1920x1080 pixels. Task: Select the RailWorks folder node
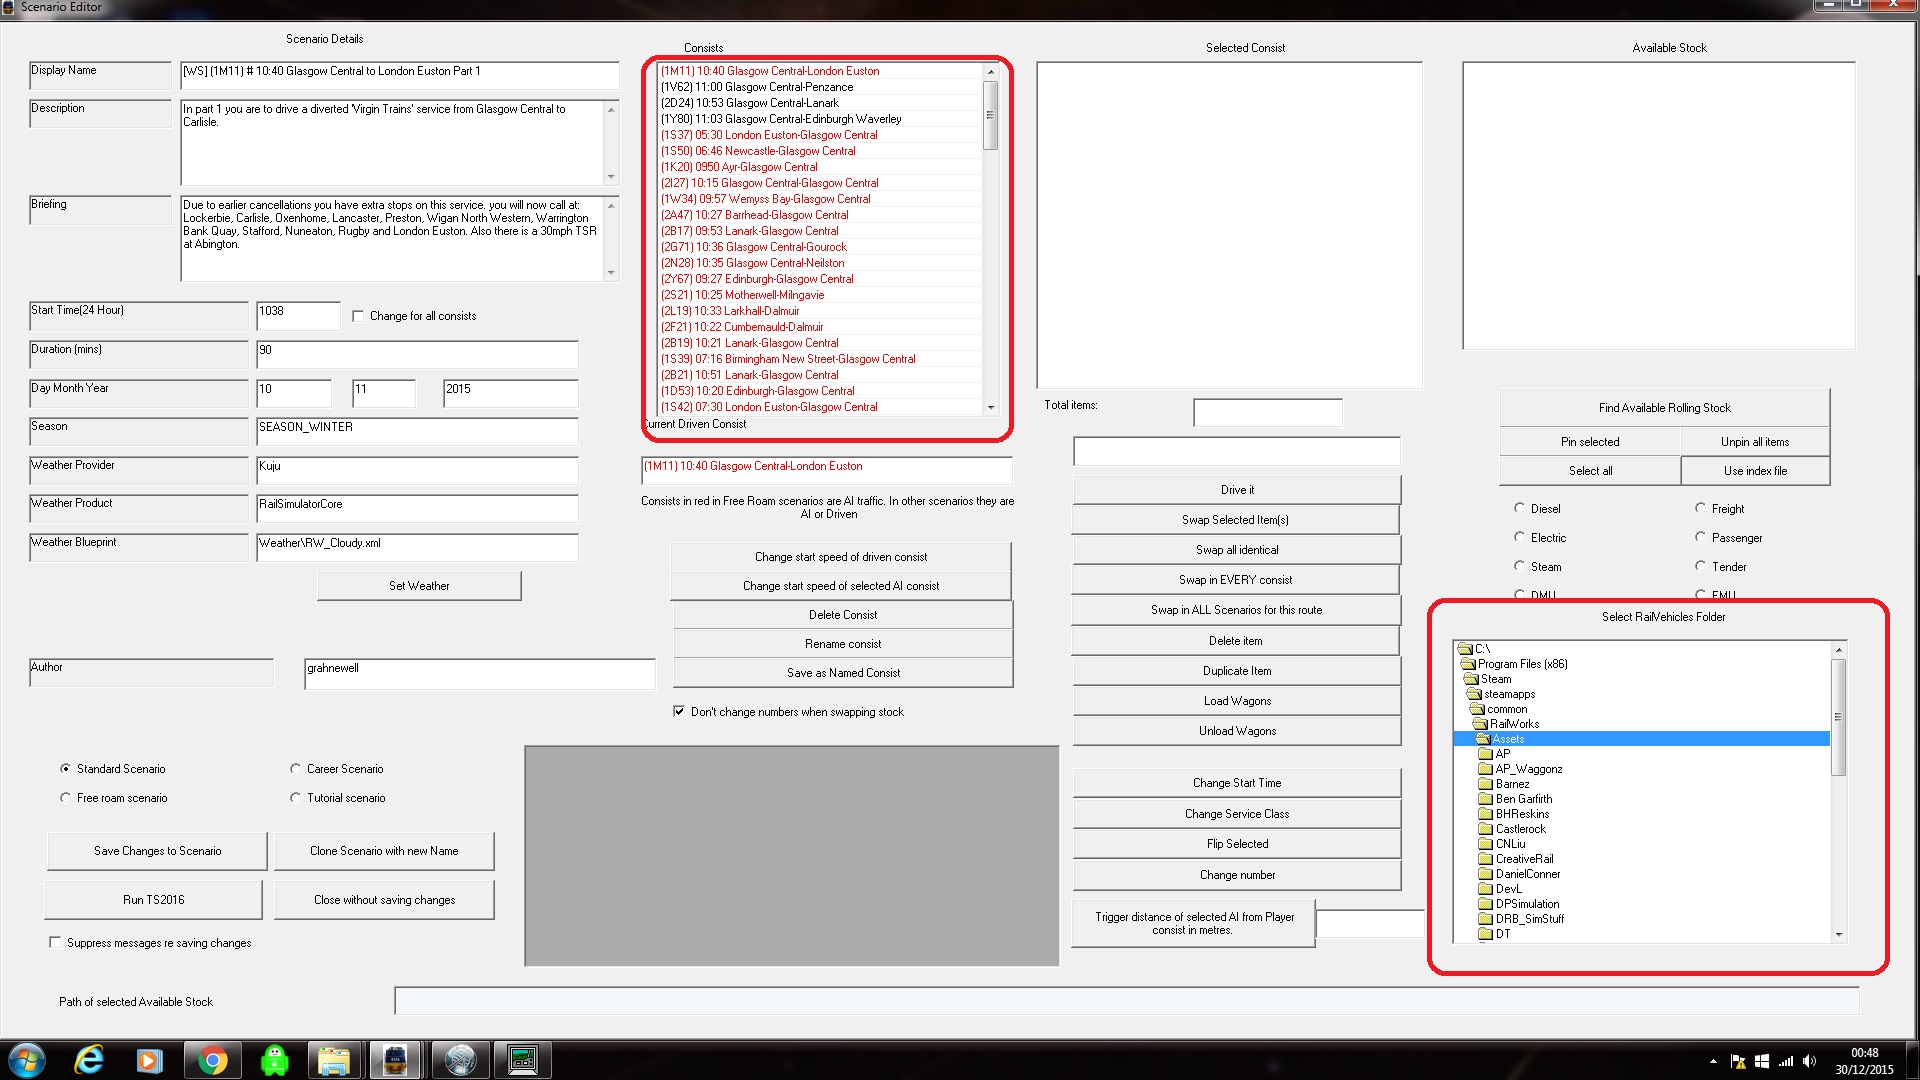click(x=1514, y=724)
